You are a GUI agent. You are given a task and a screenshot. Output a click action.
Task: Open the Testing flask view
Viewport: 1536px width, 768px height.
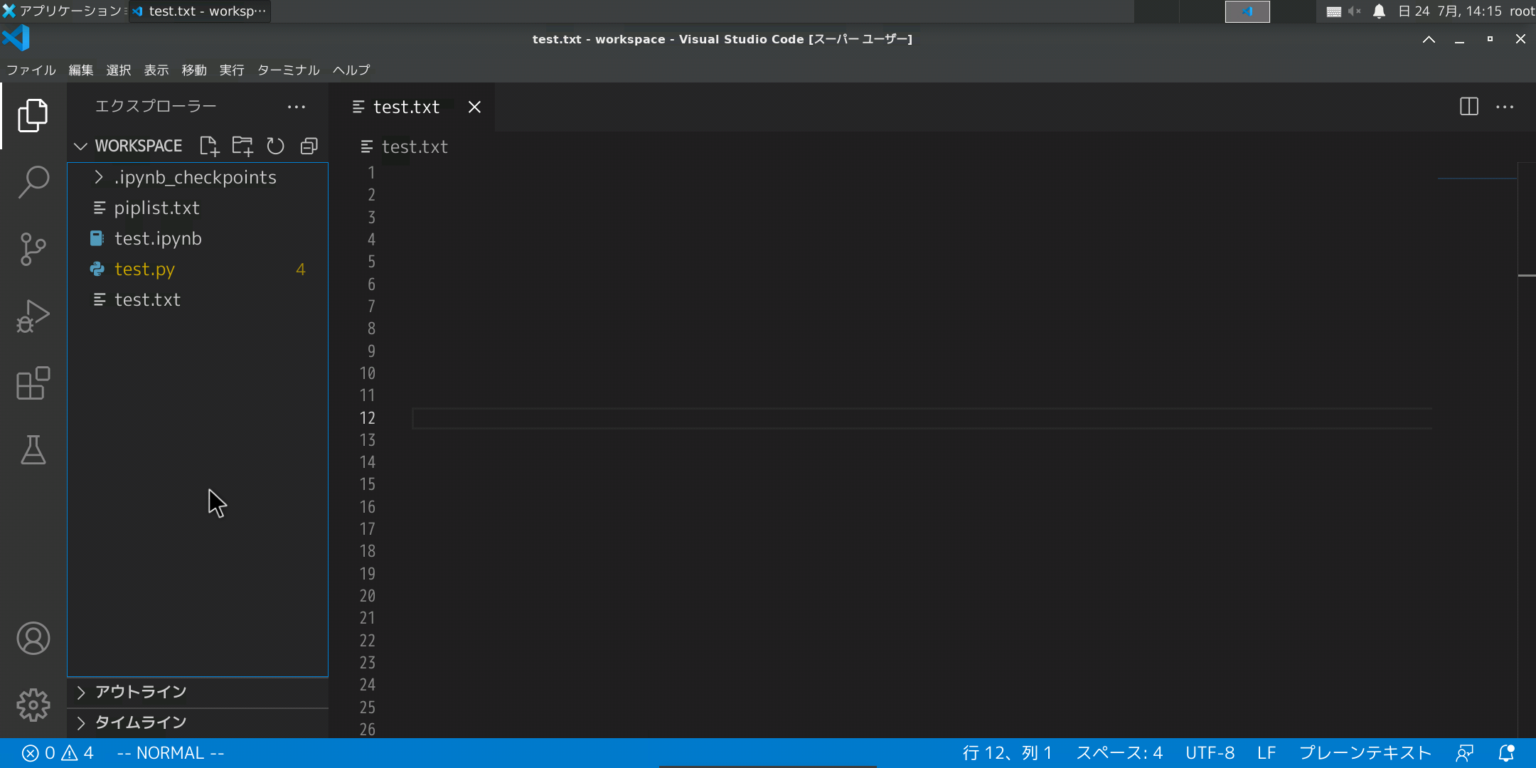(x=33, y=450)
